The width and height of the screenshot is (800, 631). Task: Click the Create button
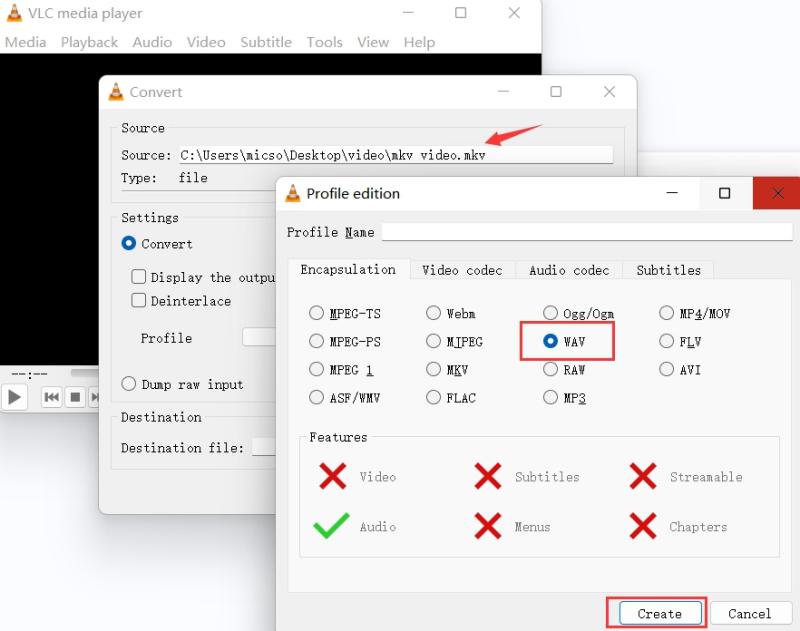660,613
